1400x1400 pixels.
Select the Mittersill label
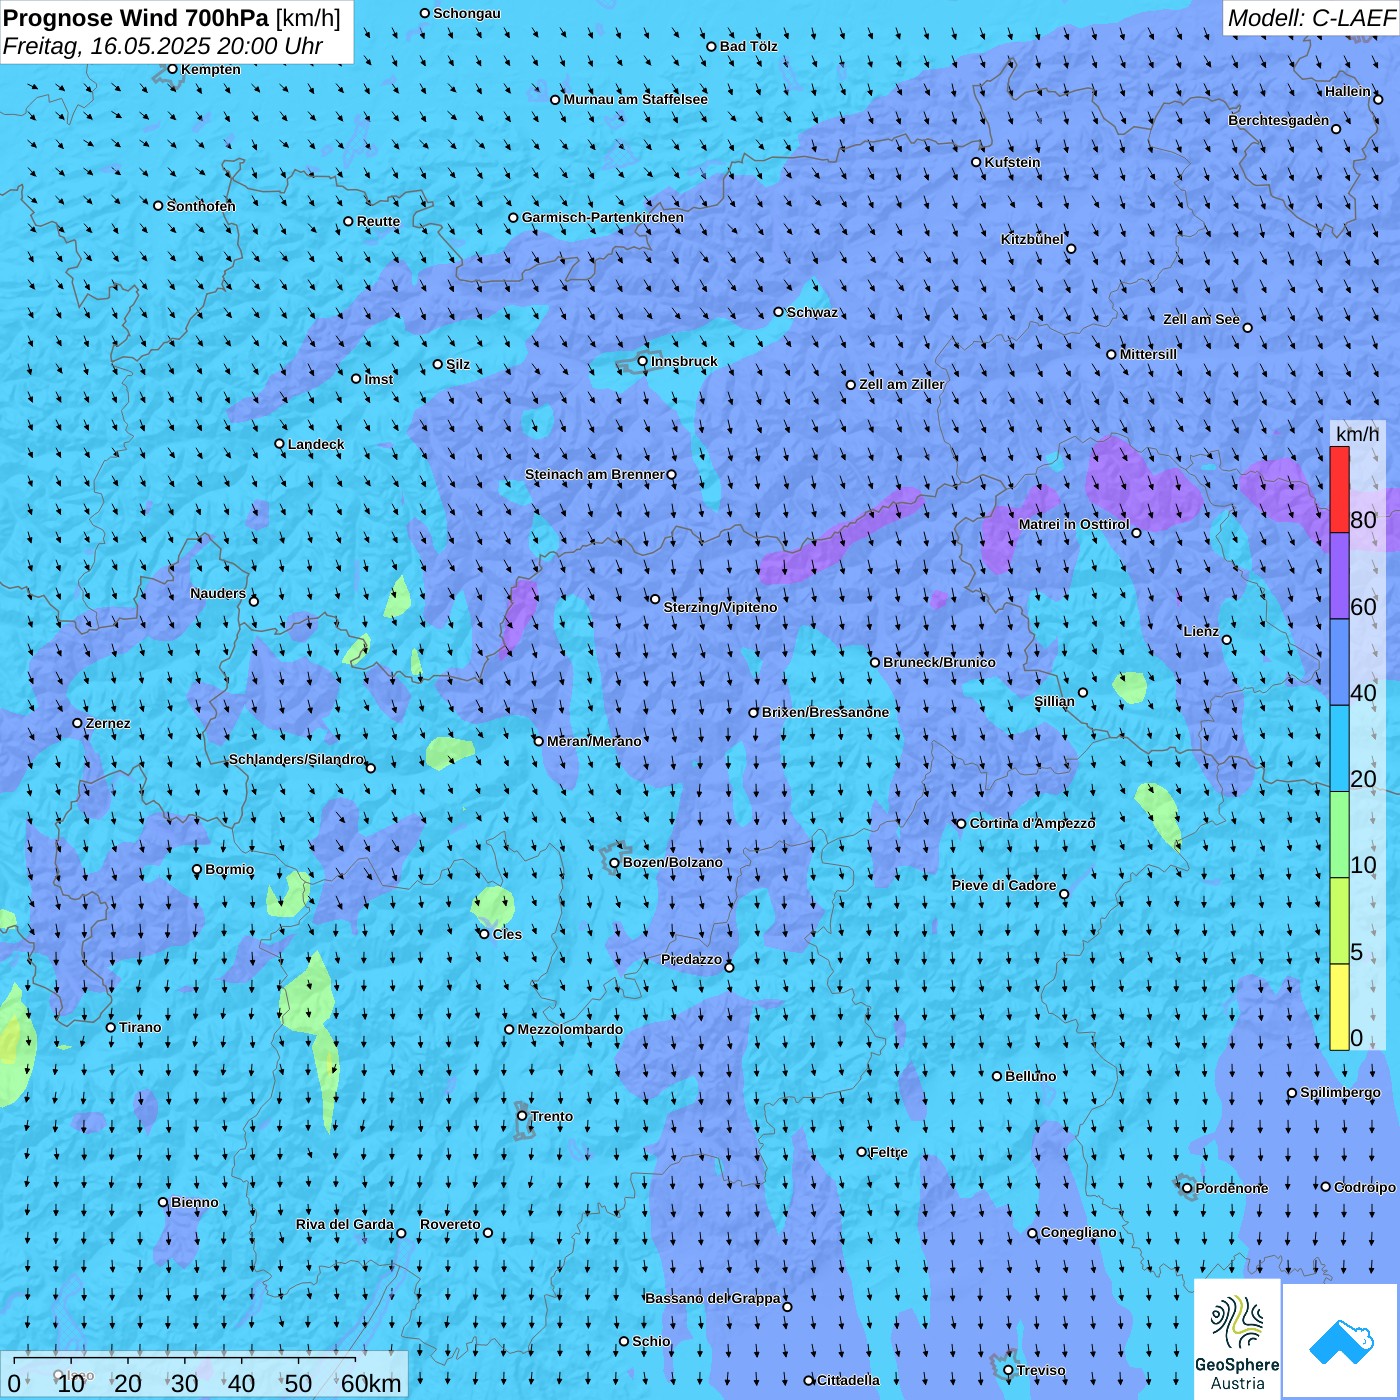point(1148,354)
